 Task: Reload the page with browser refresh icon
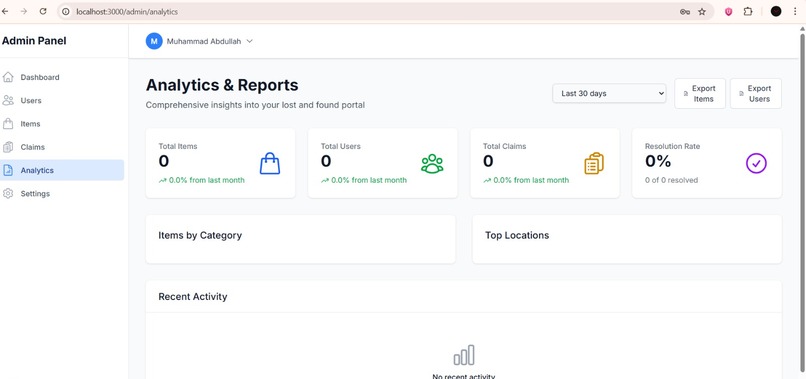[x=43, y=11]
